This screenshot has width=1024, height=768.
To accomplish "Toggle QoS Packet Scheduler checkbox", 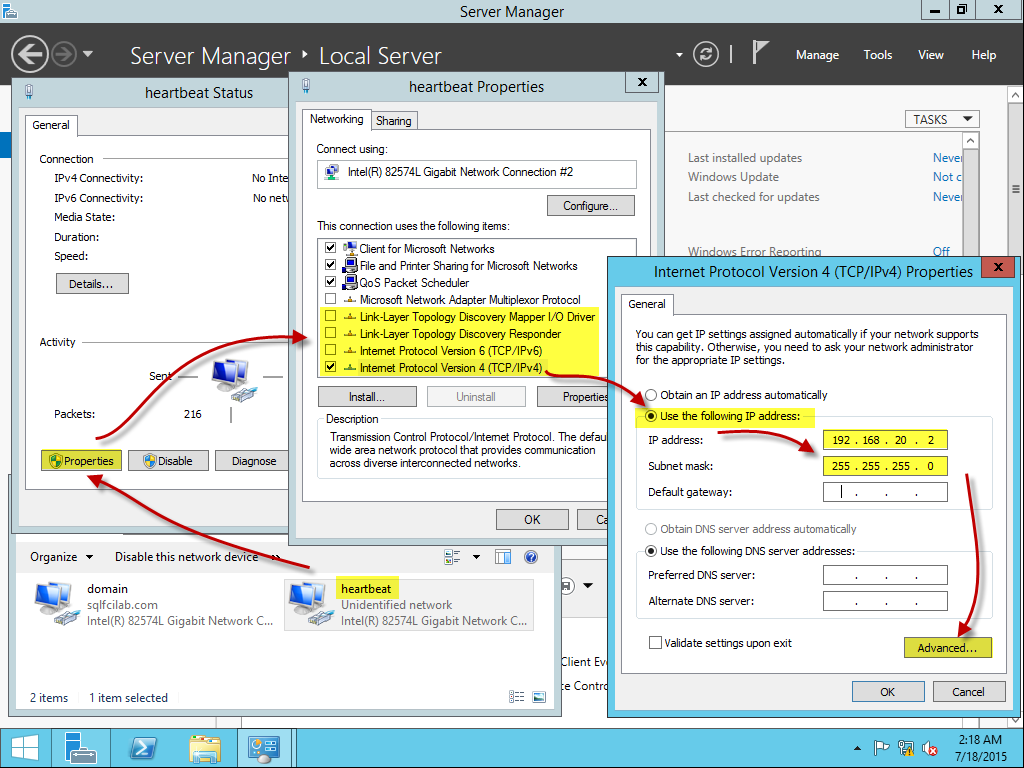I will coord(330,282).
